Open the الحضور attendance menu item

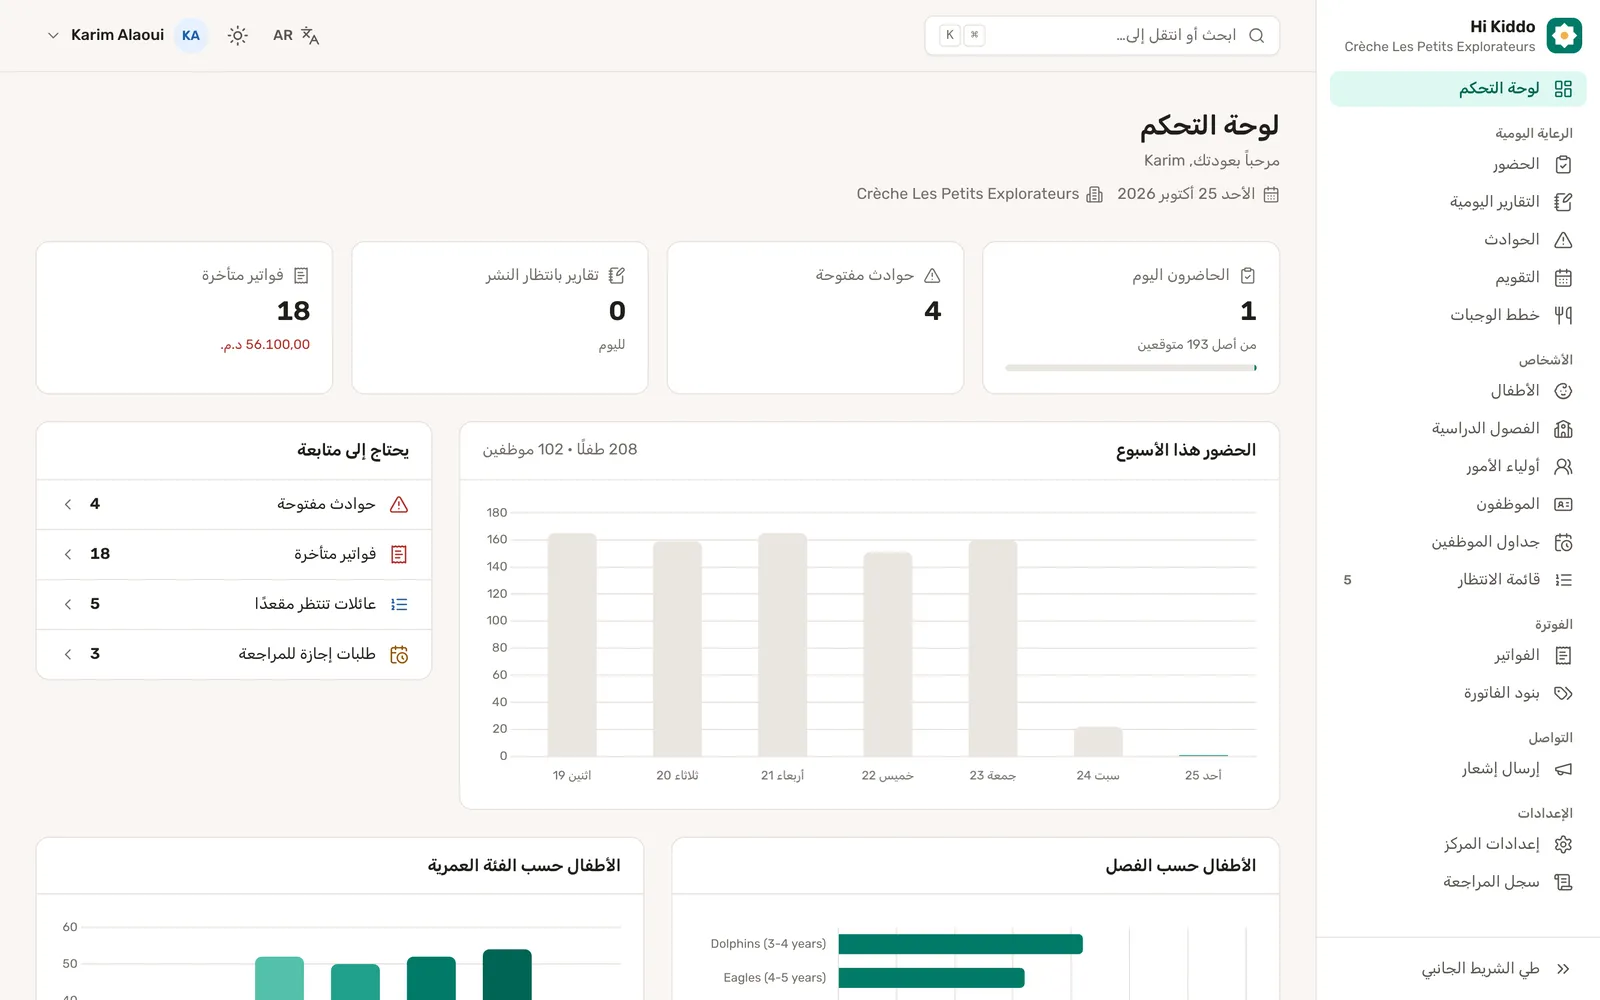click(1458, 164)
